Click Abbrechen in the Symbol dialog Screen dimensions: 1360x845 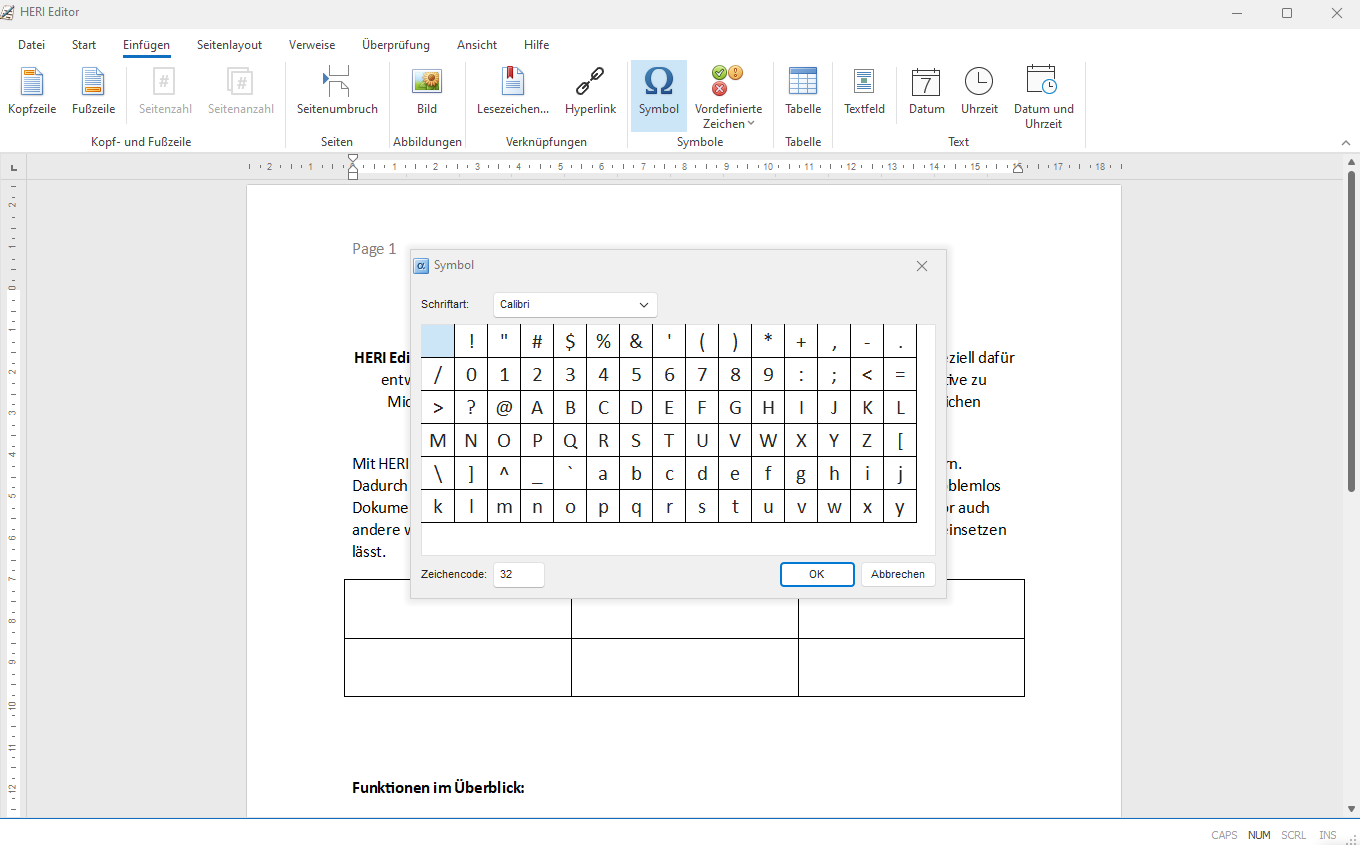click(x=898, y=574)
